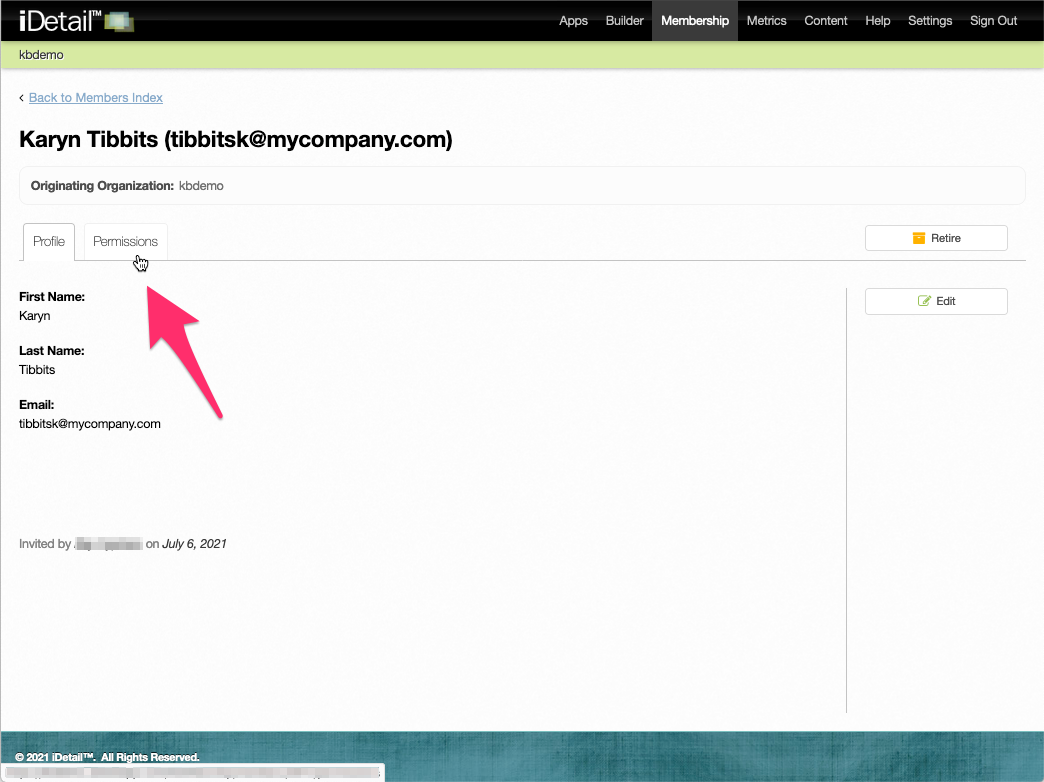
Task: Switch to the Profile tab
Action: click(49, 242)
